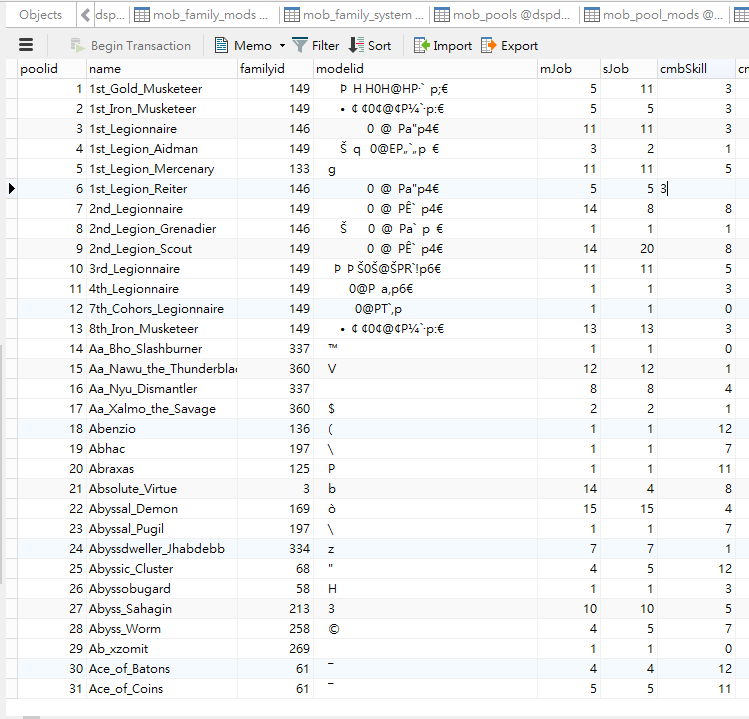Viewport: 749px width, 719px height.
Task: Click the name column header
Action: tap(160, 69)
